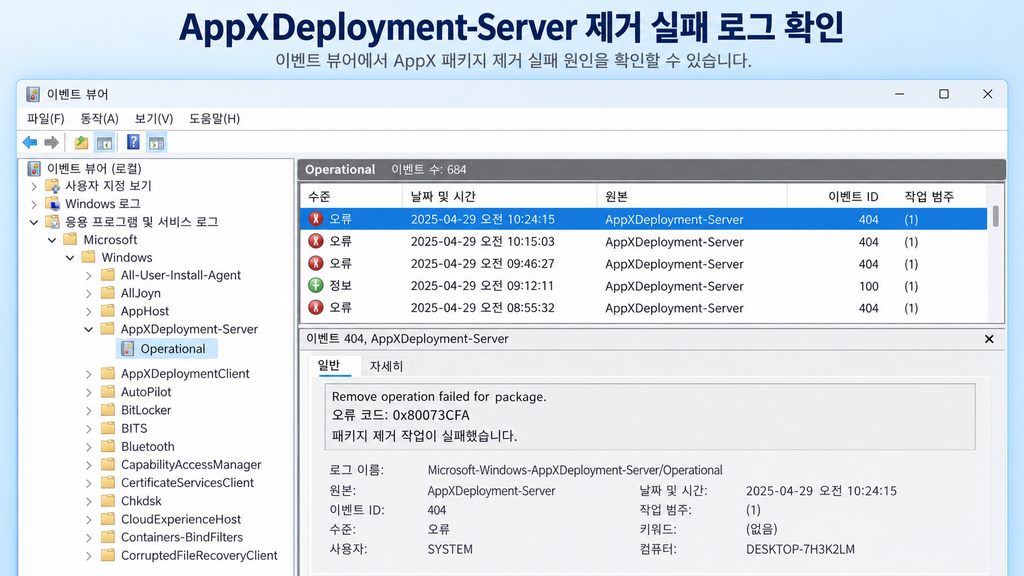Open the blue Help toolbar icon
The width and height of the screenshot is (1024, 576).
click(133, 142)
